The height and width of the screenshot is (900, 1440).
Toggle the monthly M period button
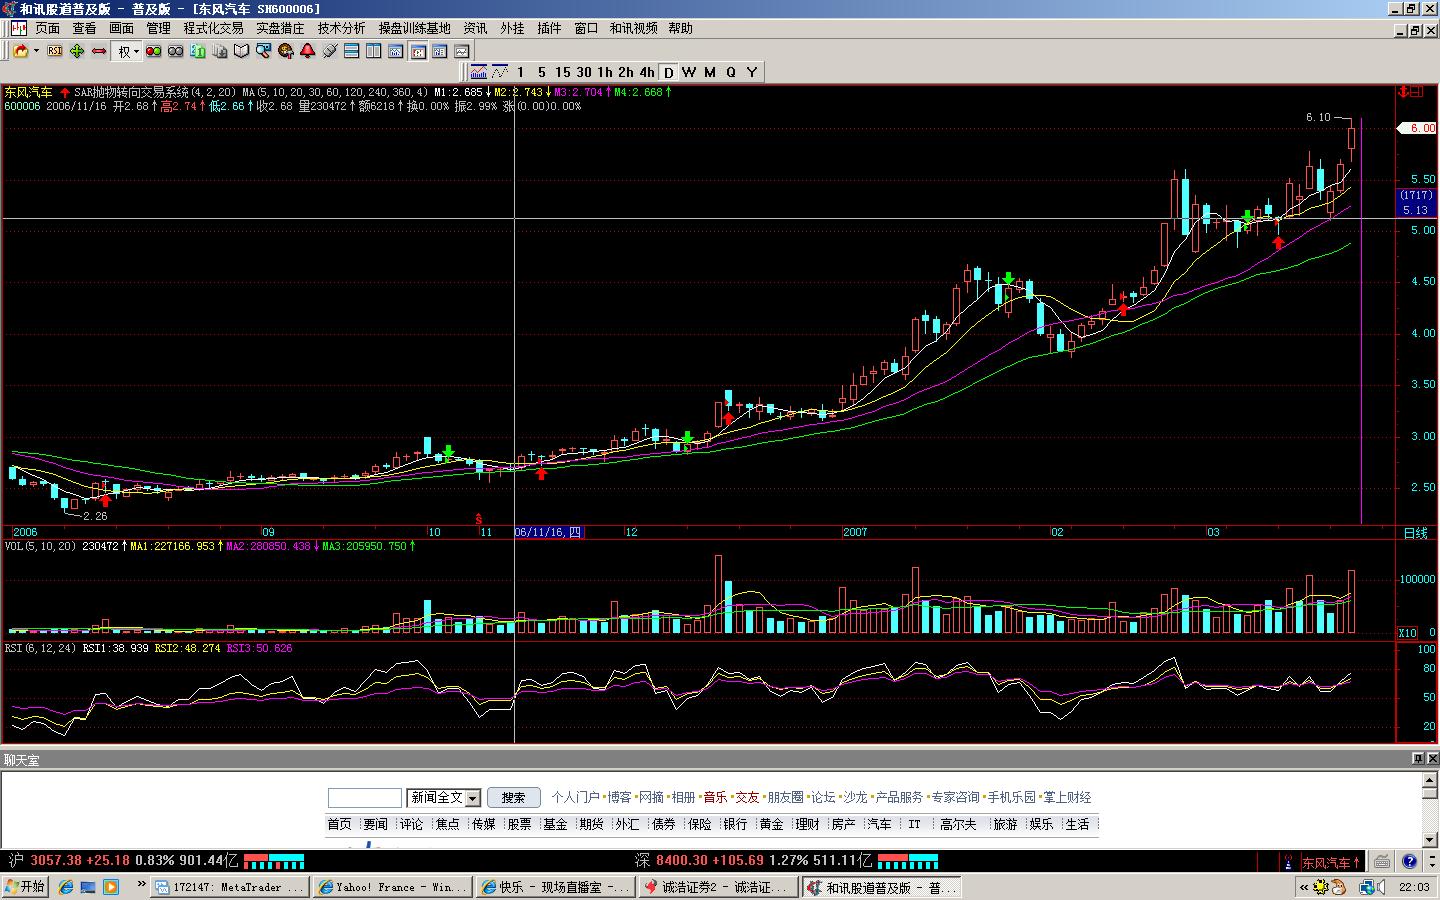click(x=710, y=72)
